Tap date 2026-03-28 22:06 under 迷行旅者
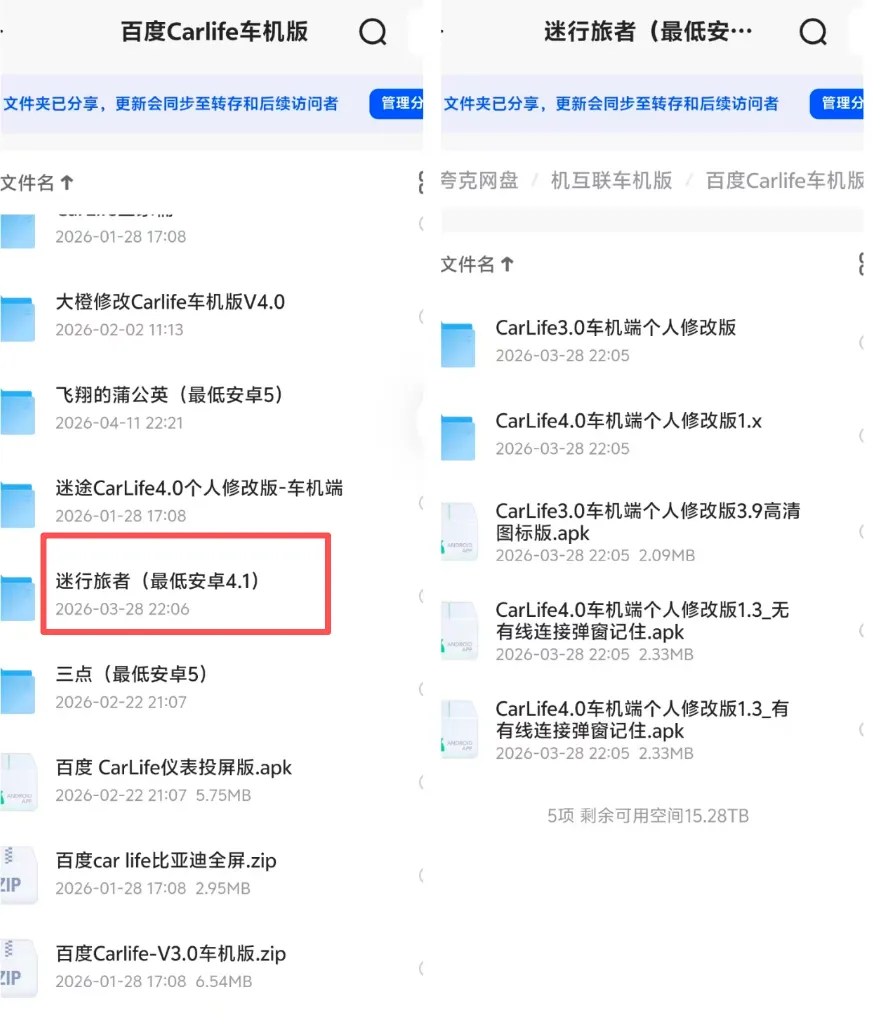This screenshot has width=873, height=1020. pyautogui.click(x=122, y=609)
